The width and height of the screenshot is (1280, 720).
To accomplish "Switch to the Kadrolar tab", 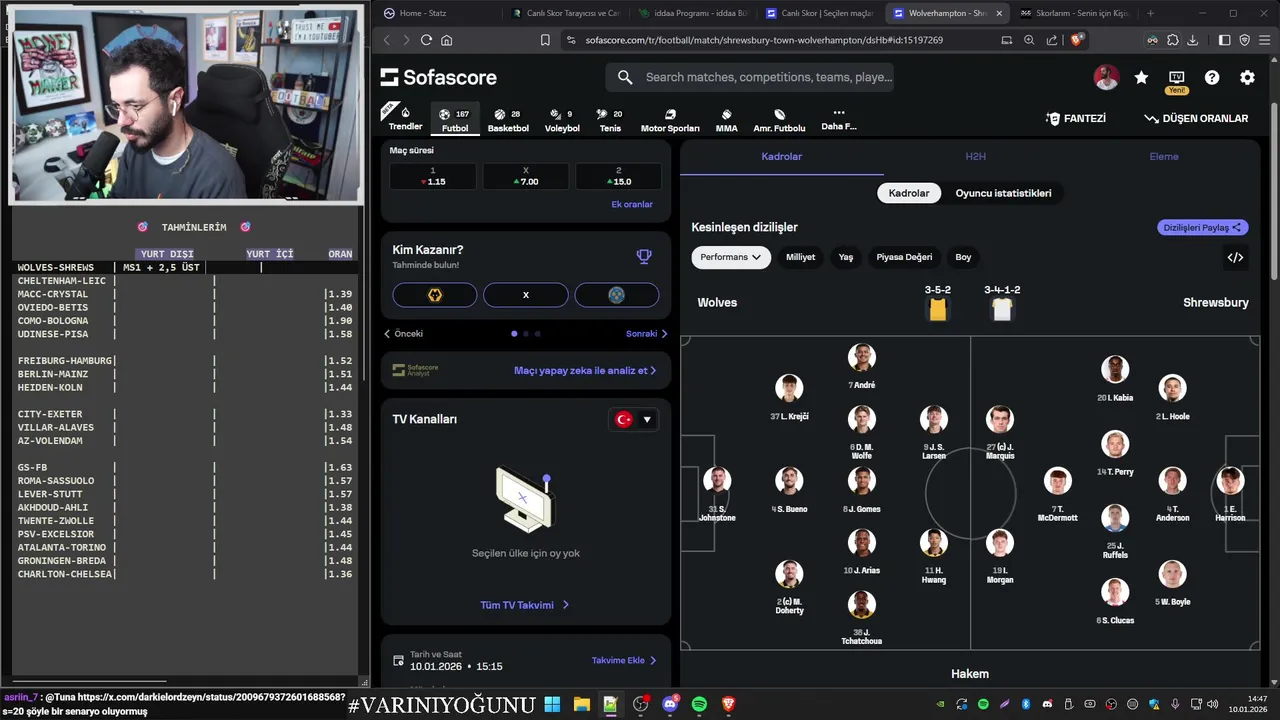I will tap(781, 157).
